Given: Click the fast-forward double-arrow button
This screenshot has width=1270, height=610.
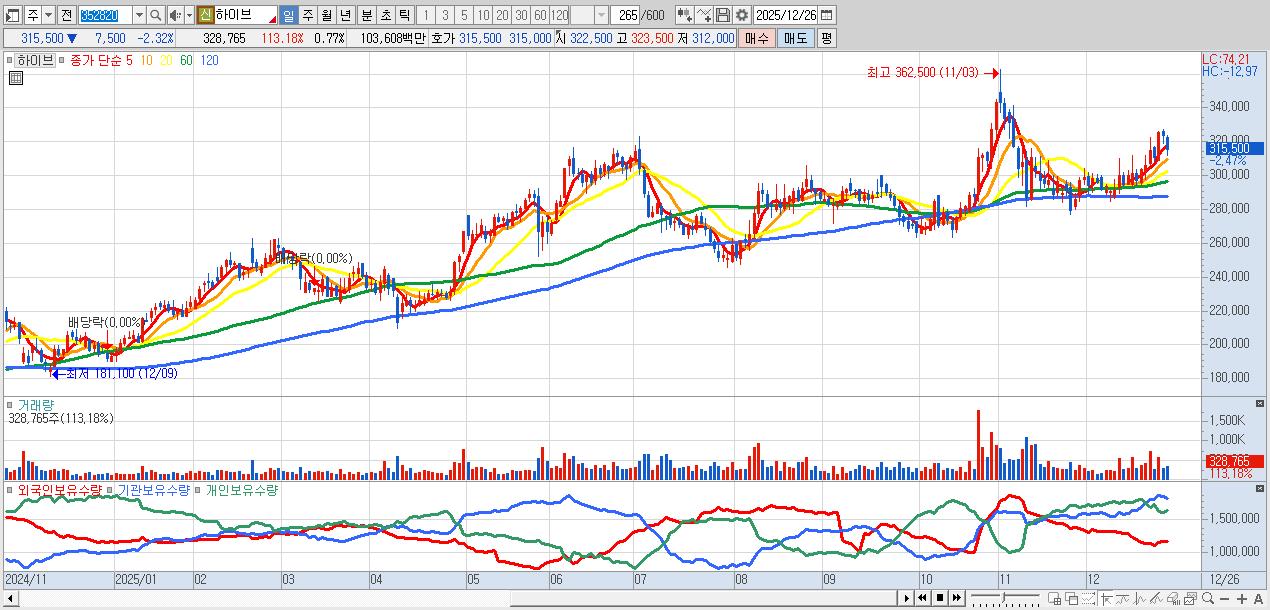Looking at the screenshot, I should click(x=957, y=598).
